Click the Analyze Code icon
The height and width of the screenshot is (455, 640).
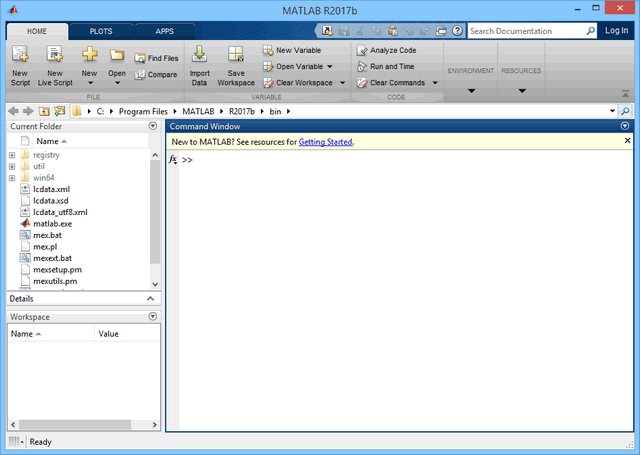(x=386, y=50)
